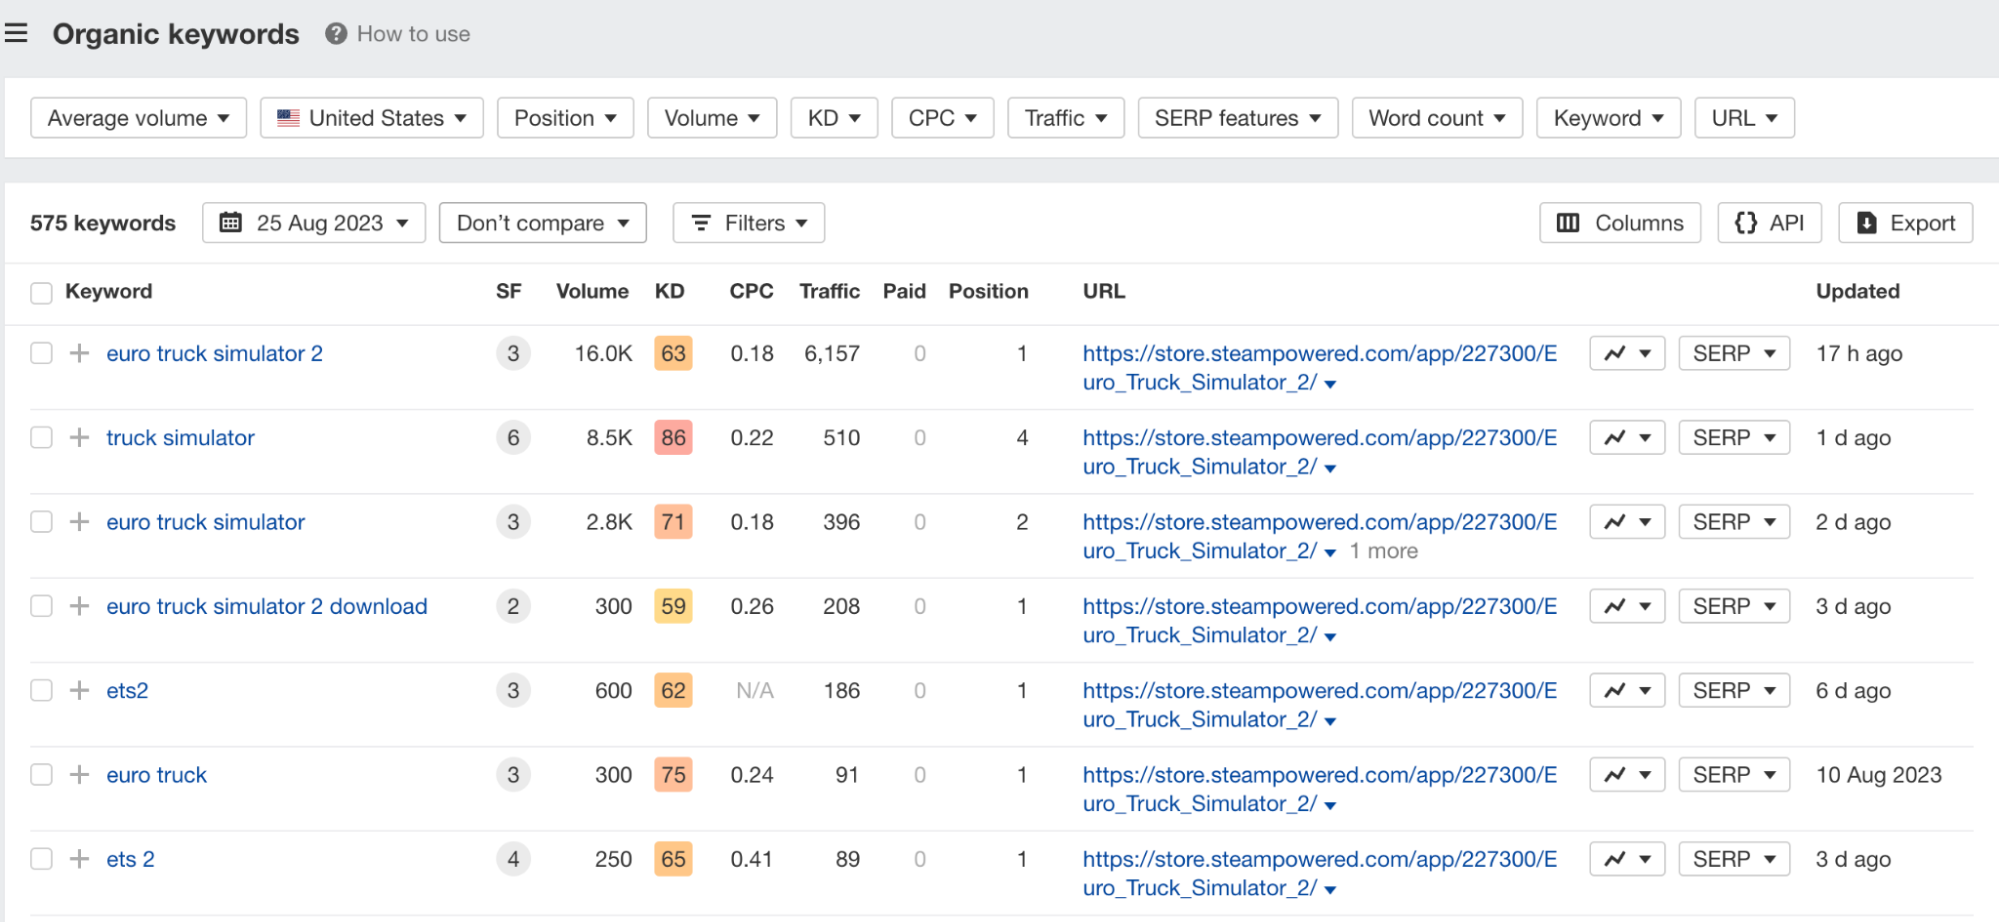Screen dimensions: 1999x923
Task: Click the KD 59 badge for euro truck simulator 2 download
Action: (673, 606)
